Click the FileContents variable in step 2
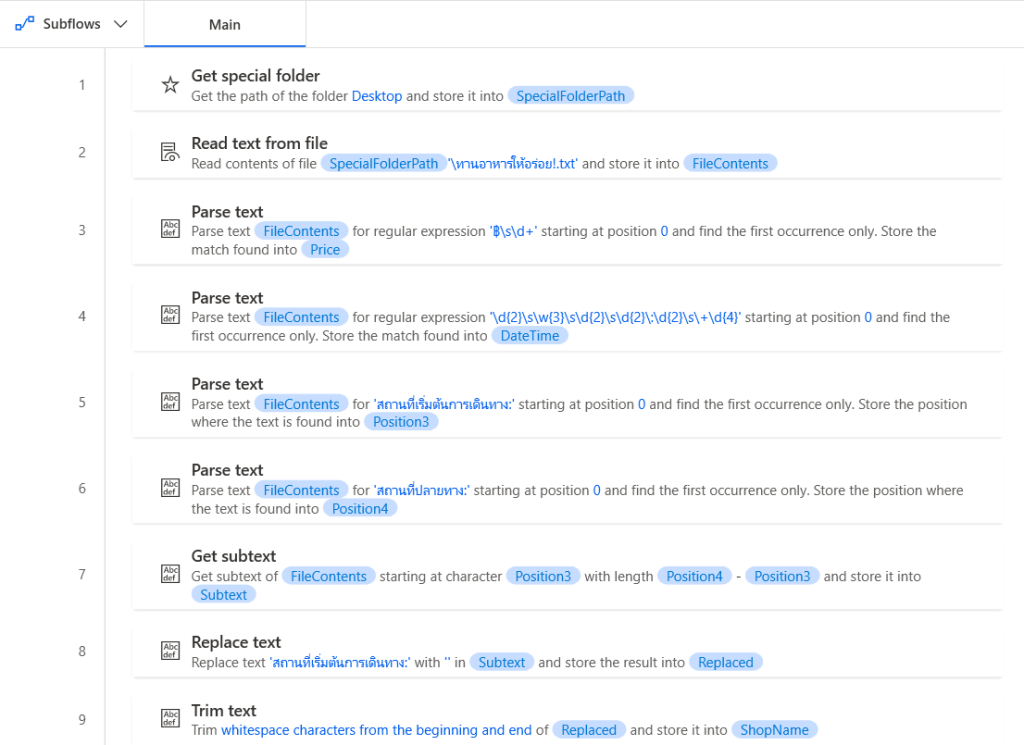The height and width of the screenshot is (745, 1024). pyautogui.click(x=730, y=164)
